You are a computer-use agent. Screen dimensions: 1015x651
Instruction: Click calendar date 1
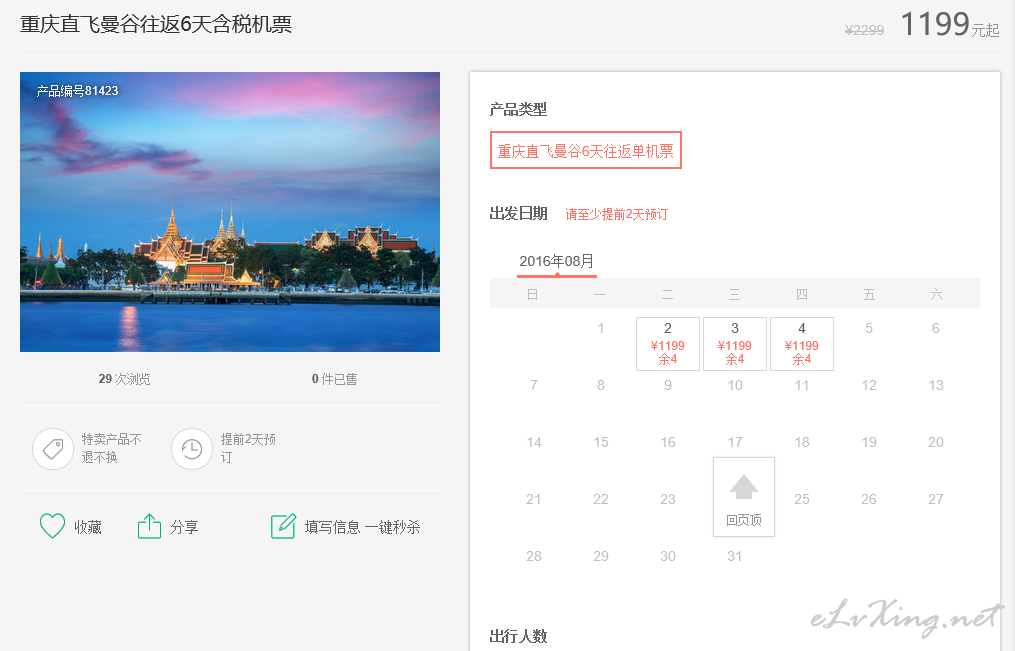point(601,328)
